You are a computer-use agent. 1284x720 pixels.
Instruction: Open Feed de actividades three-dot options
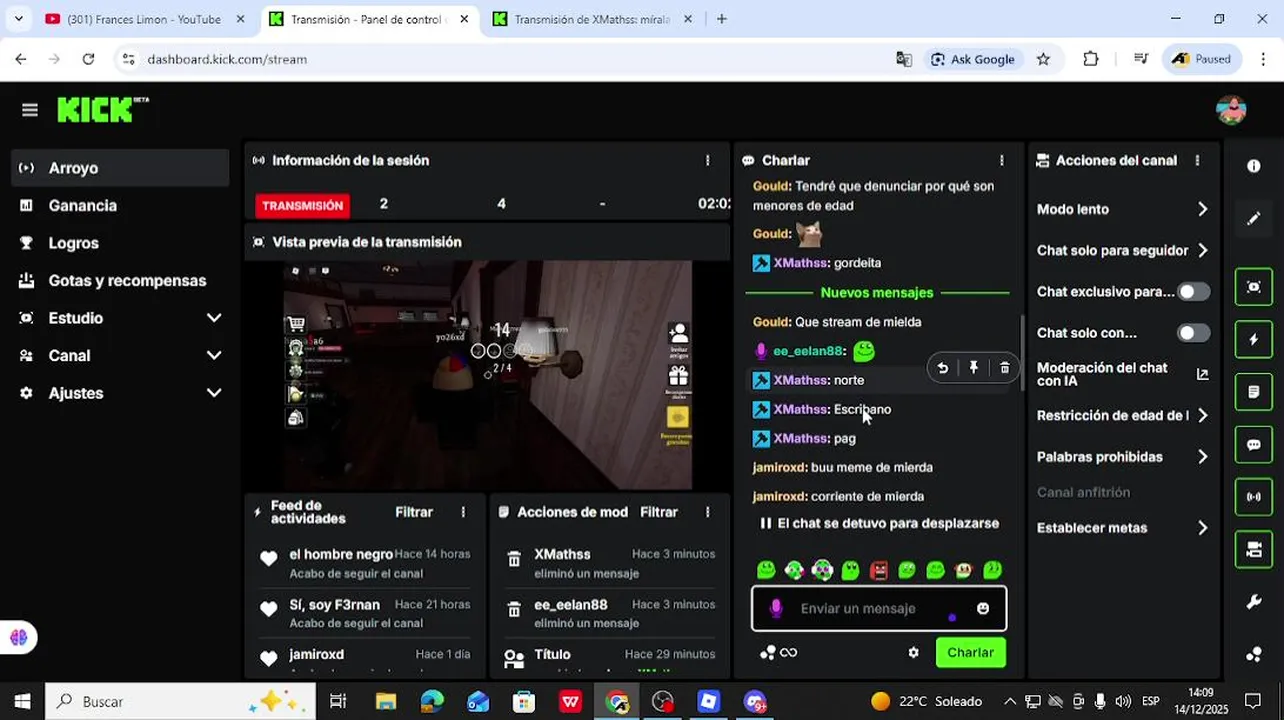click(463, 512)
